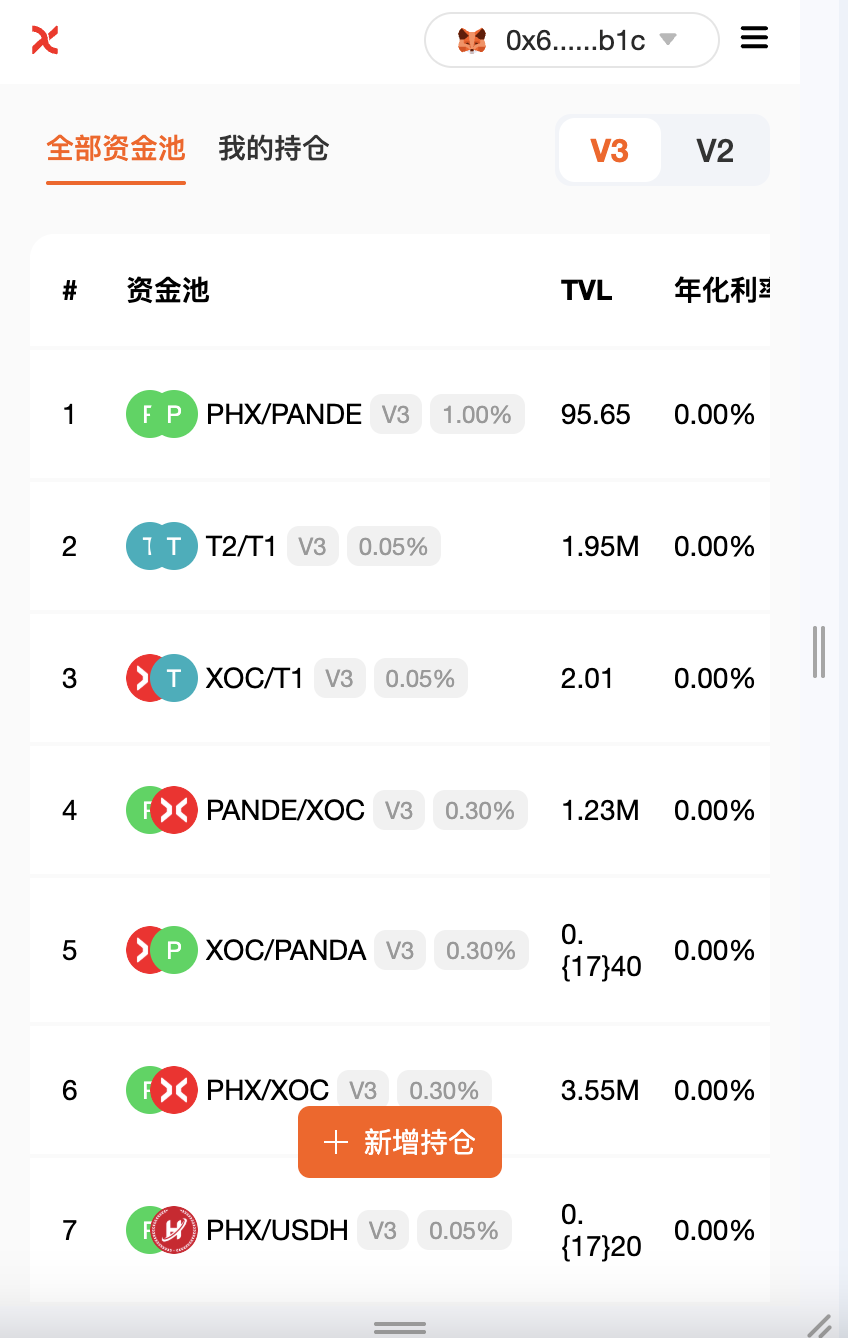Switch to V3 pool version

[610, 150]
